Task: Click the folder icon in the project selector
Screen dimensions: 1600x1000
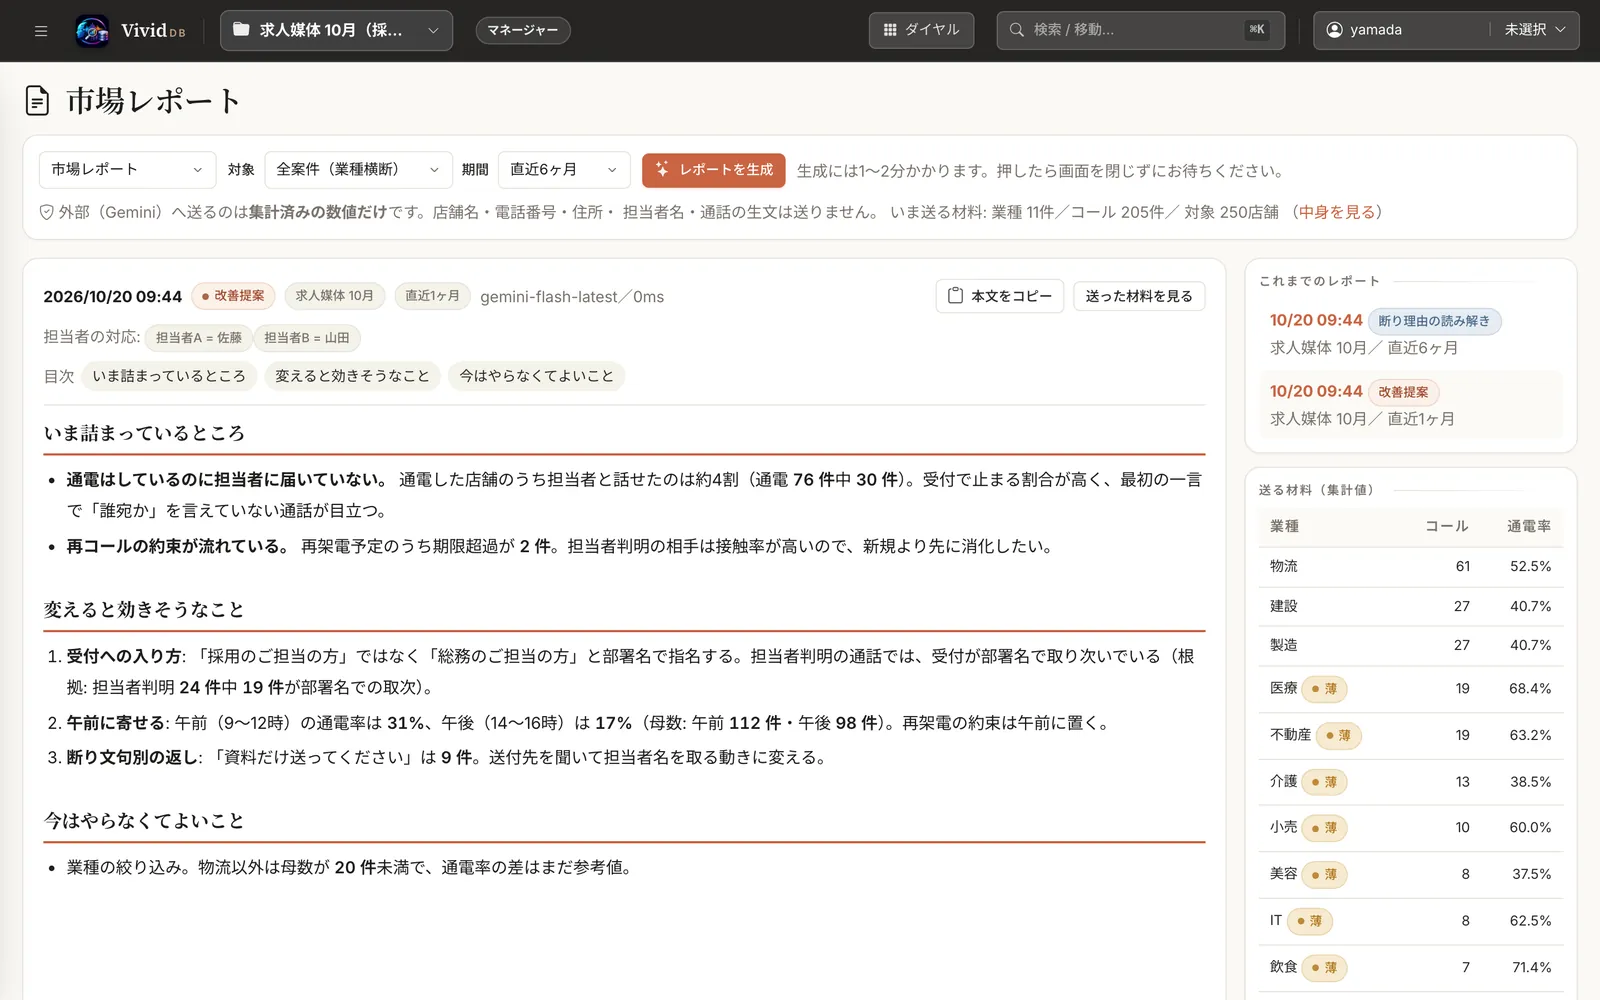Action: (241, 30)
